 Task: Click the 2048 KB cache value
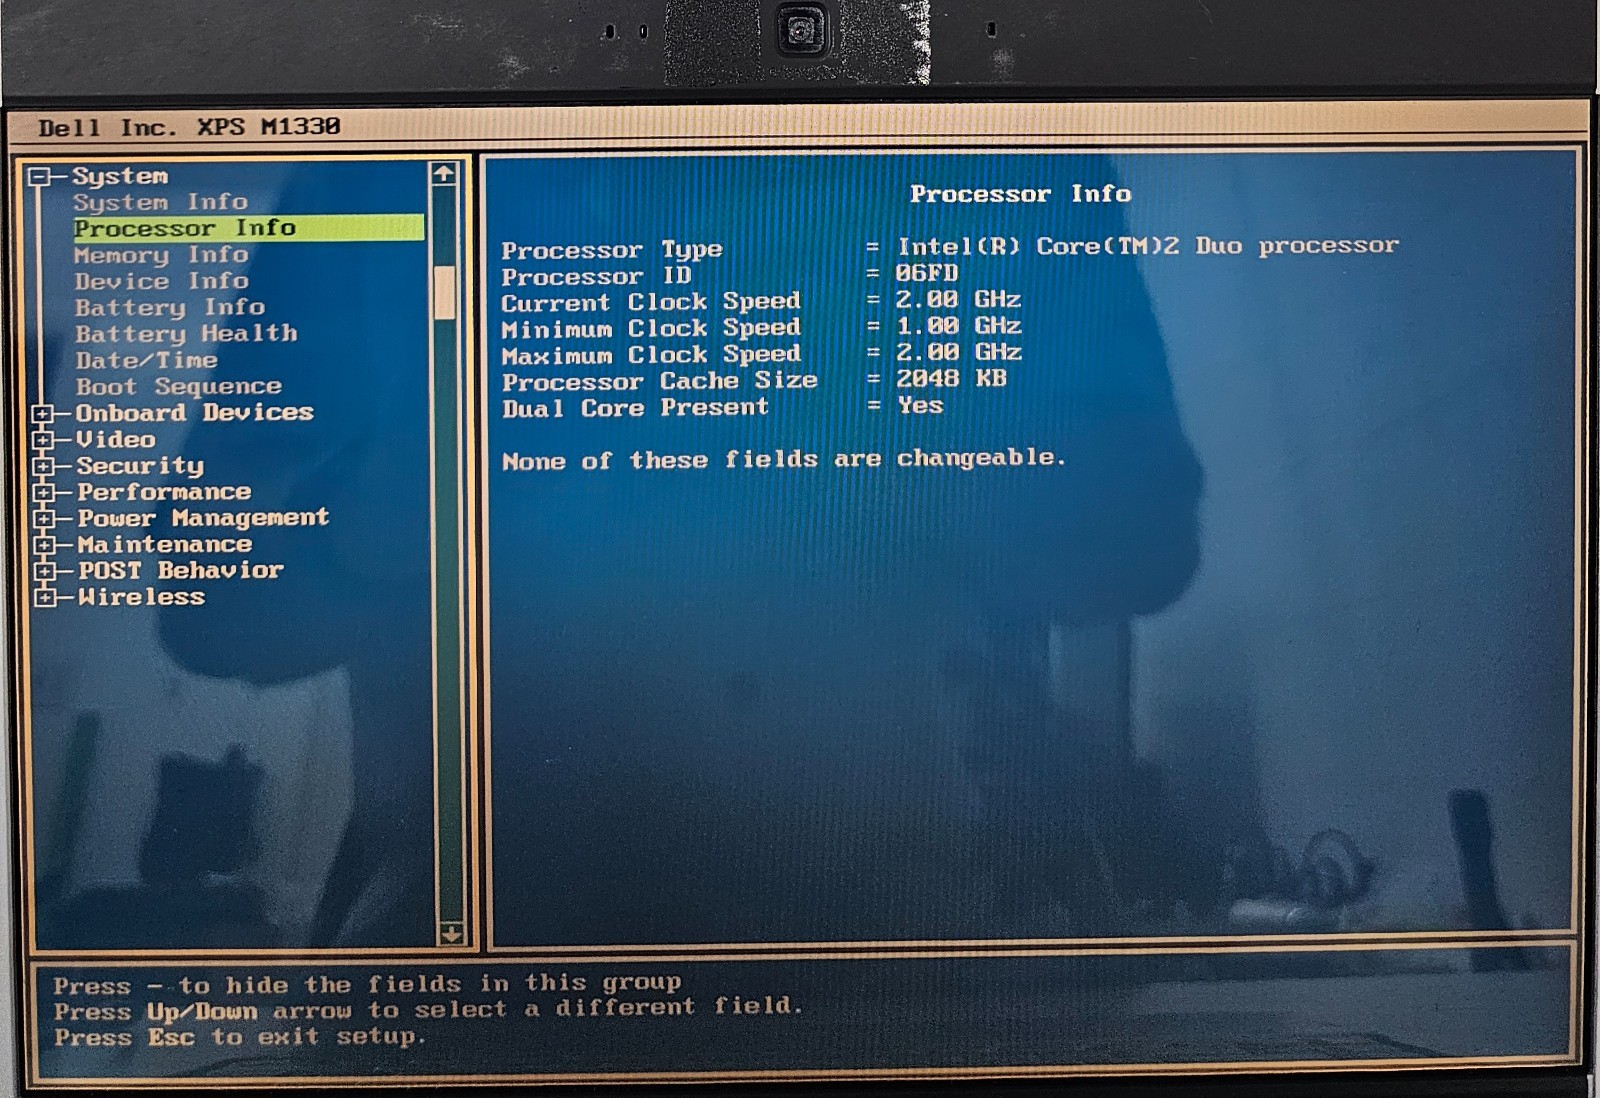tap(951, 378)
